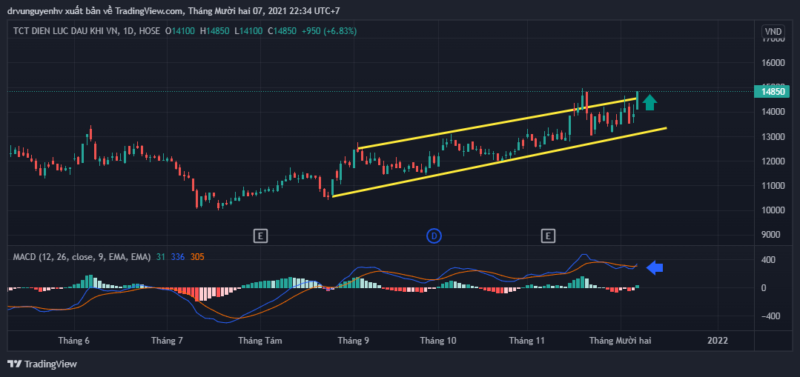Click the 12000 price axis label
800x377 pixels.
[x=772, y=161]
